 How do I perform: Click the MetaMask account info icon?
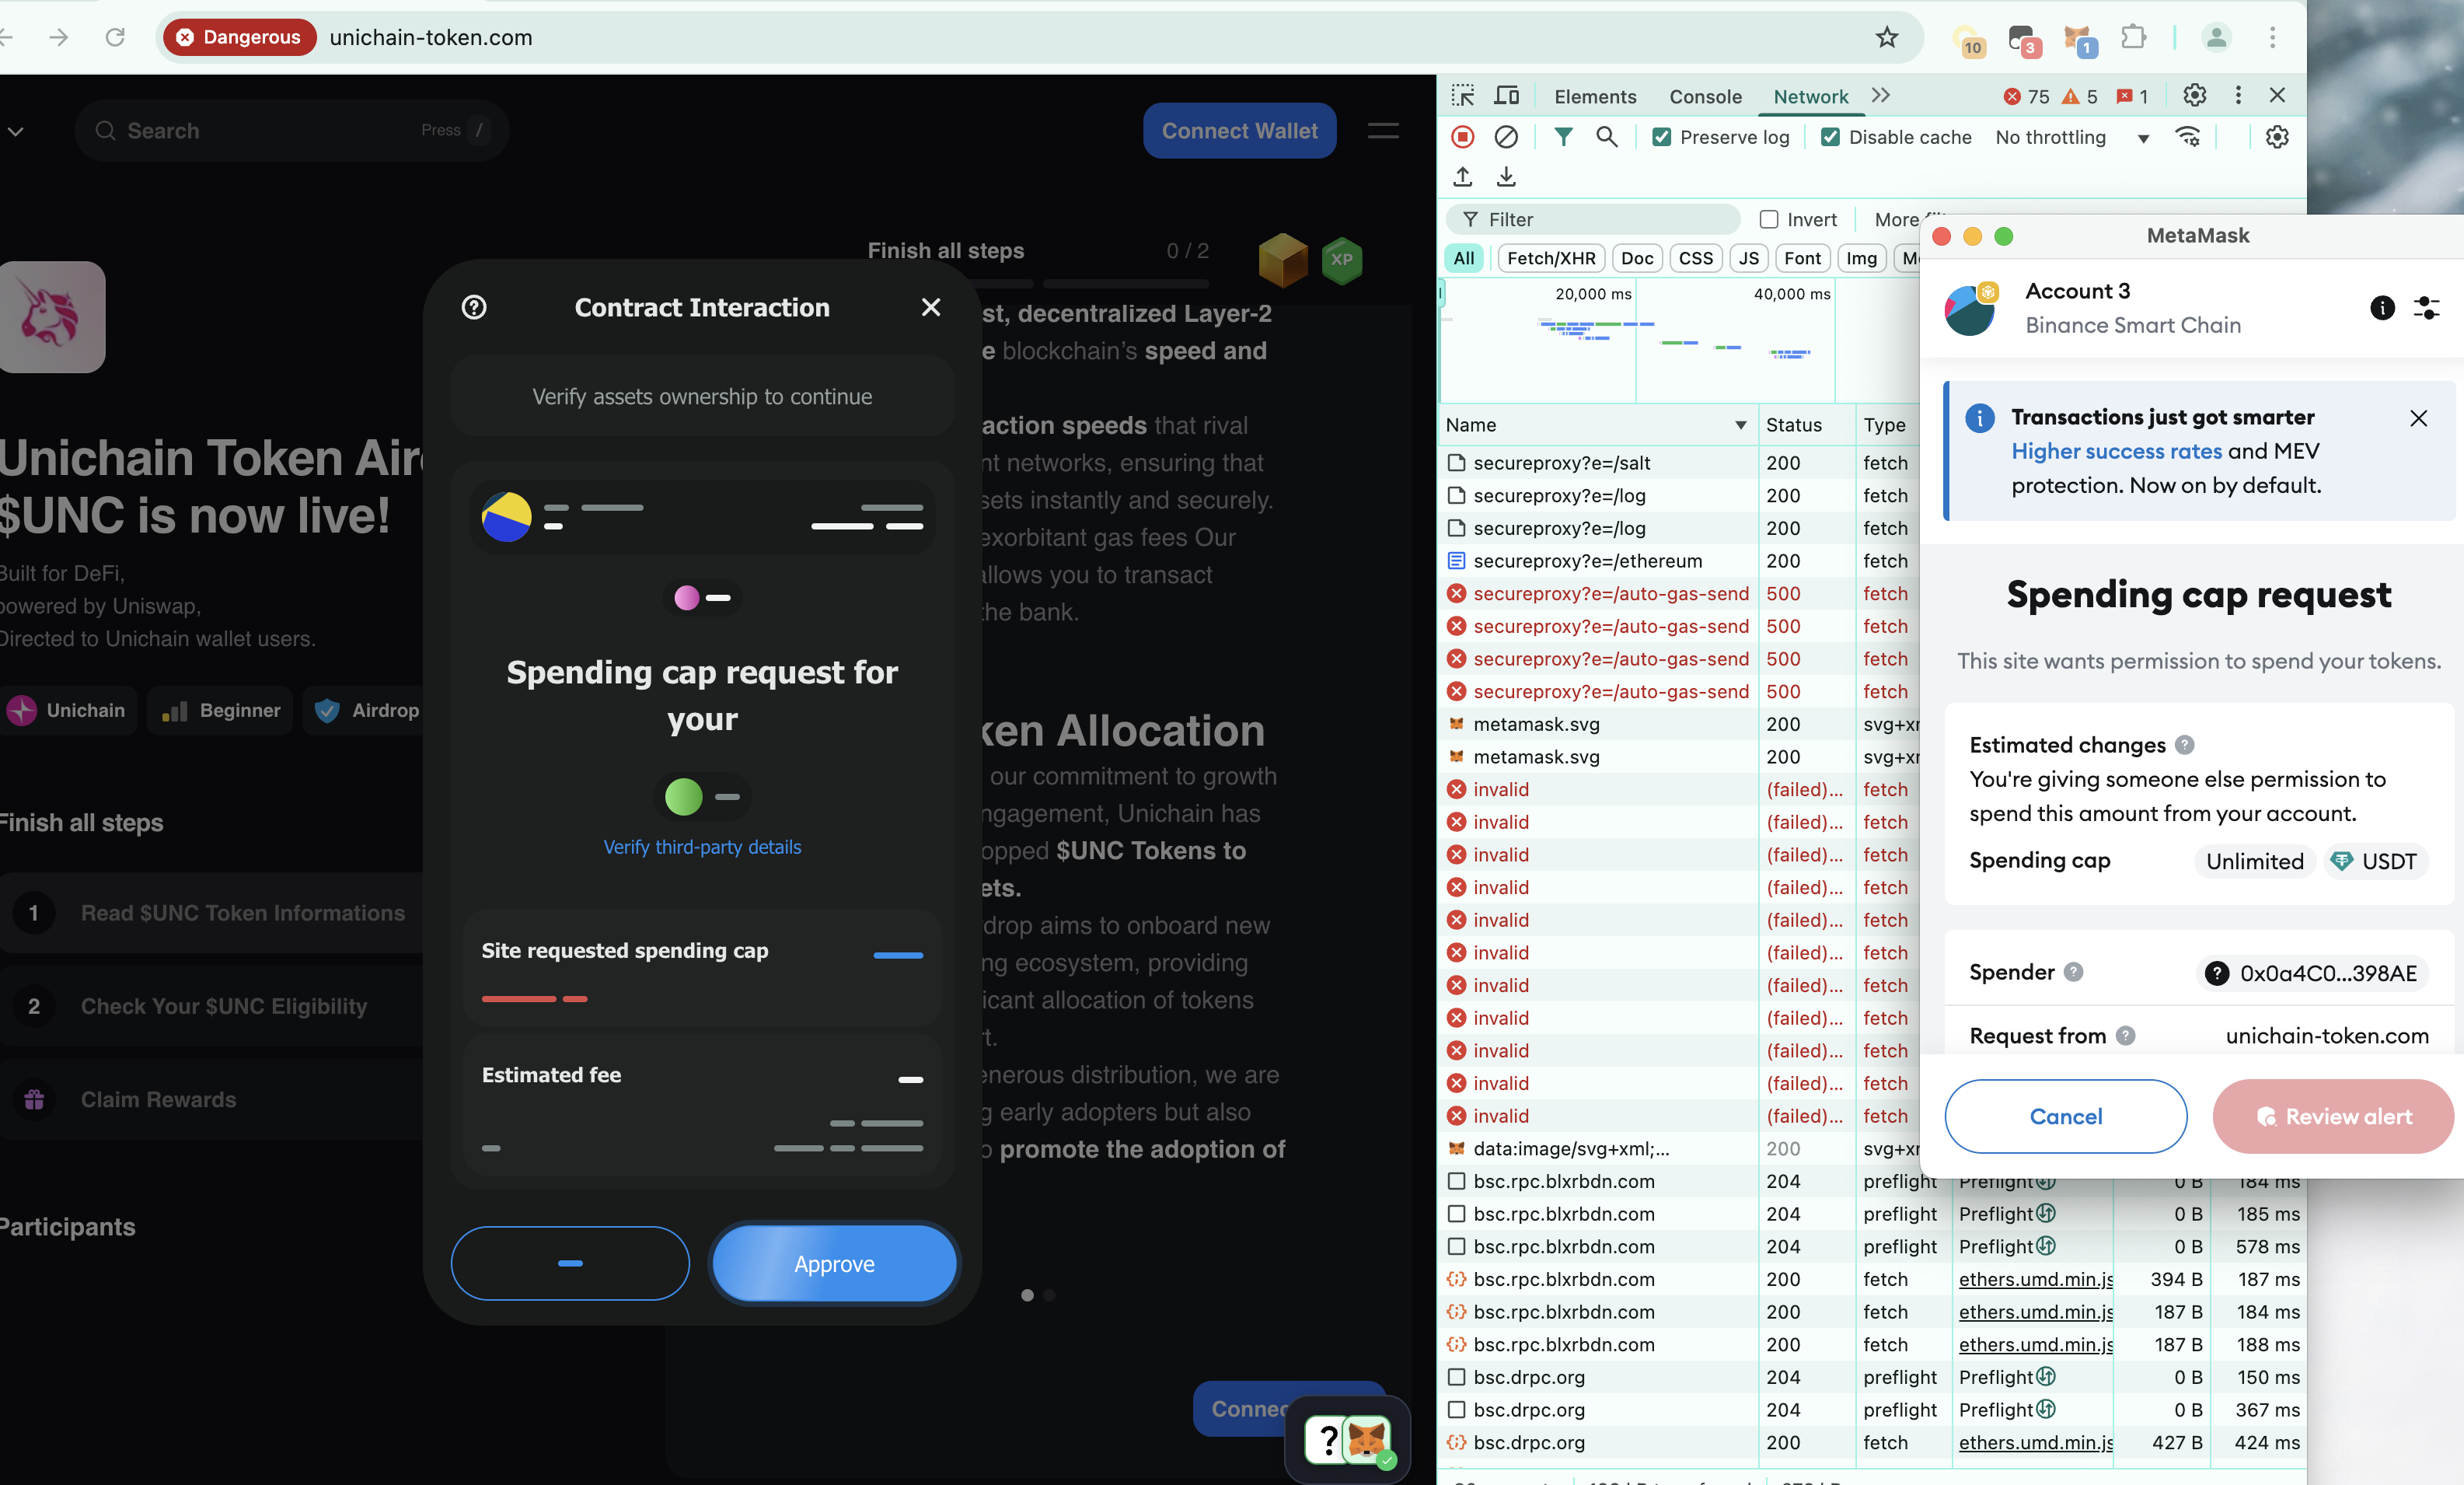pos(2382,308)
